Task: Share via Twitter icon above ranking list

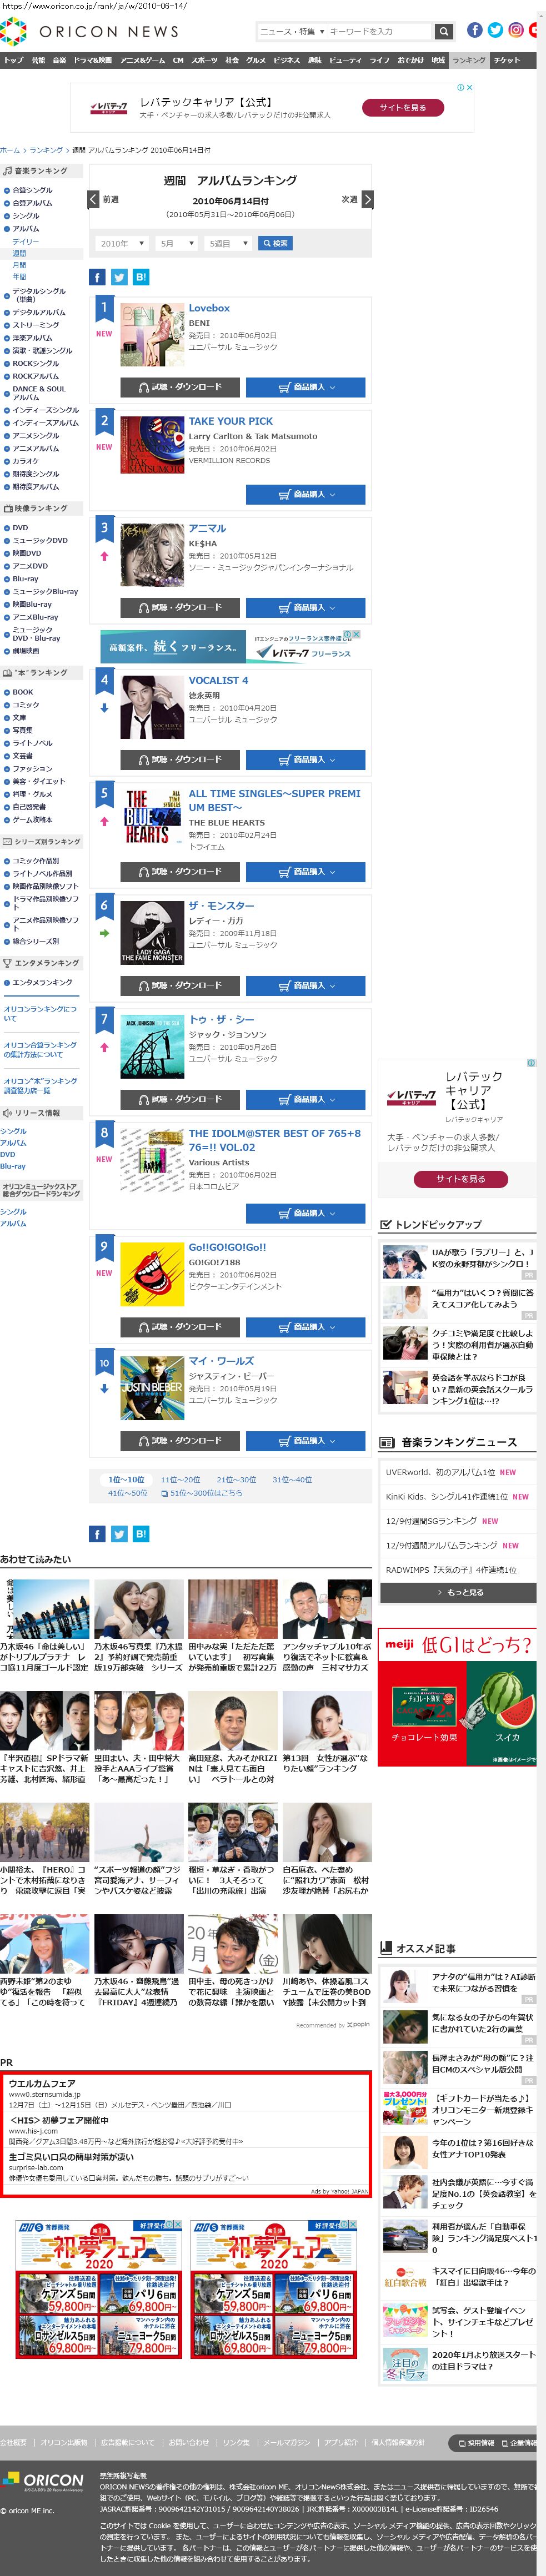Action: pyautogui.click(x=119, y=277)
